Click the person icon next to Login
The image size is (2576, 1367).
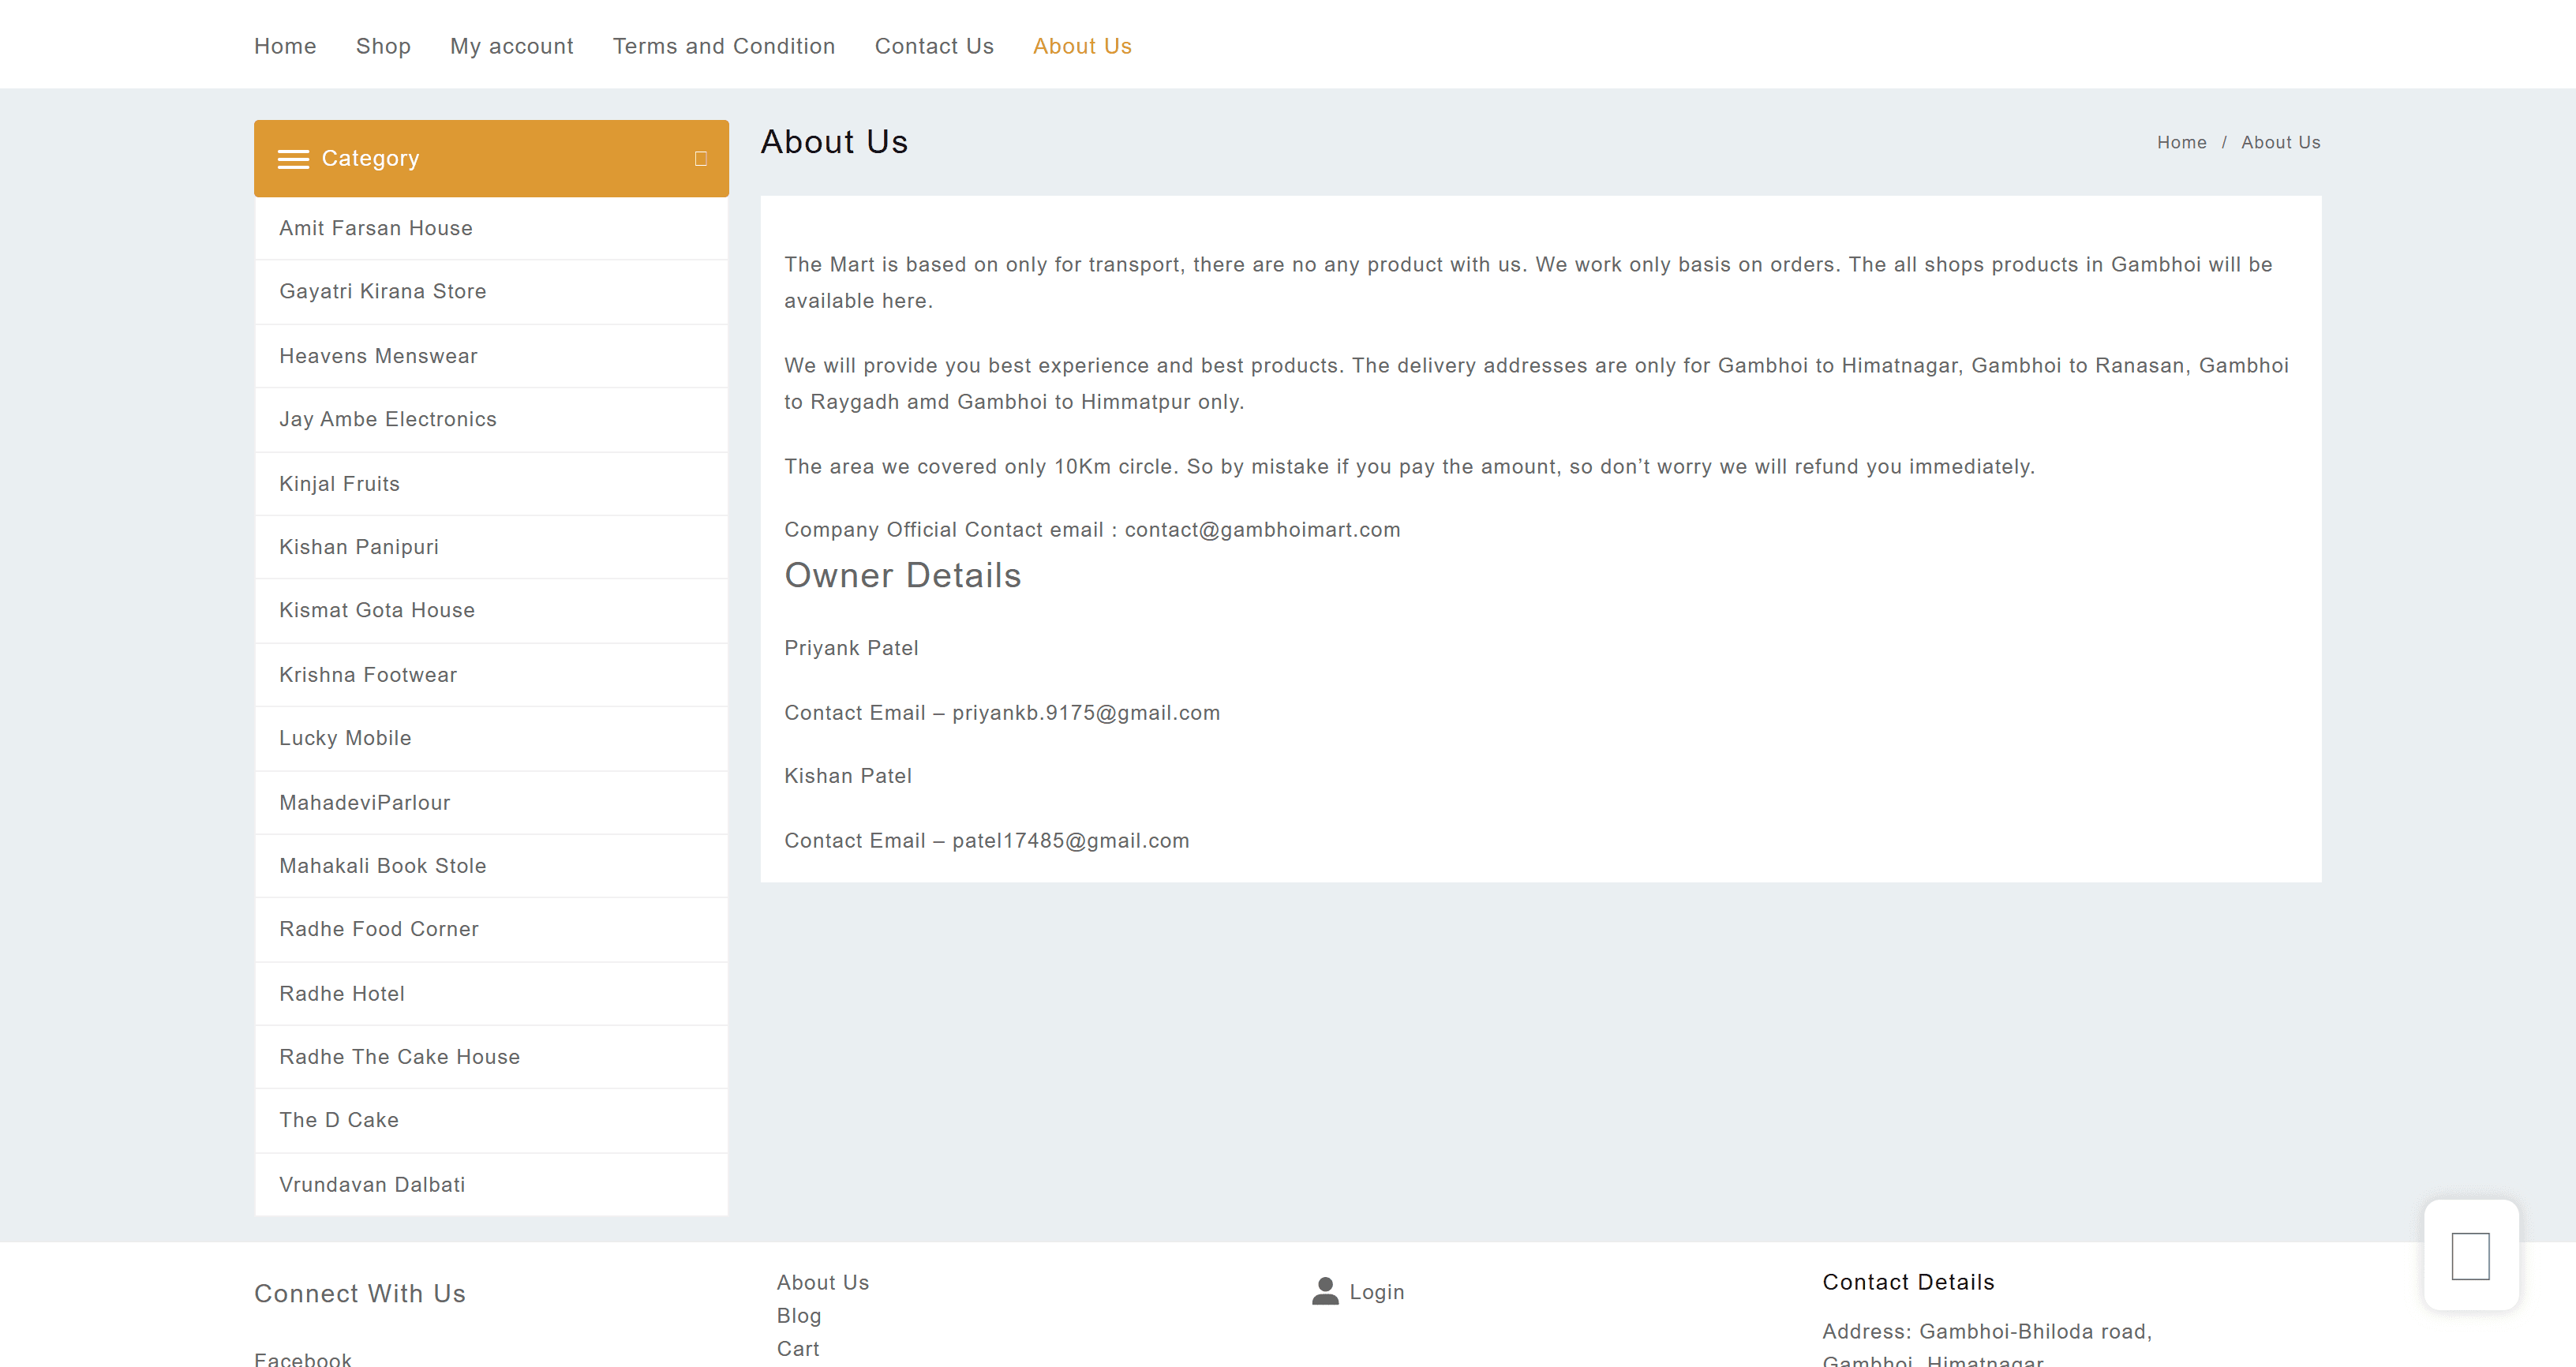tap(1325, 1292)
